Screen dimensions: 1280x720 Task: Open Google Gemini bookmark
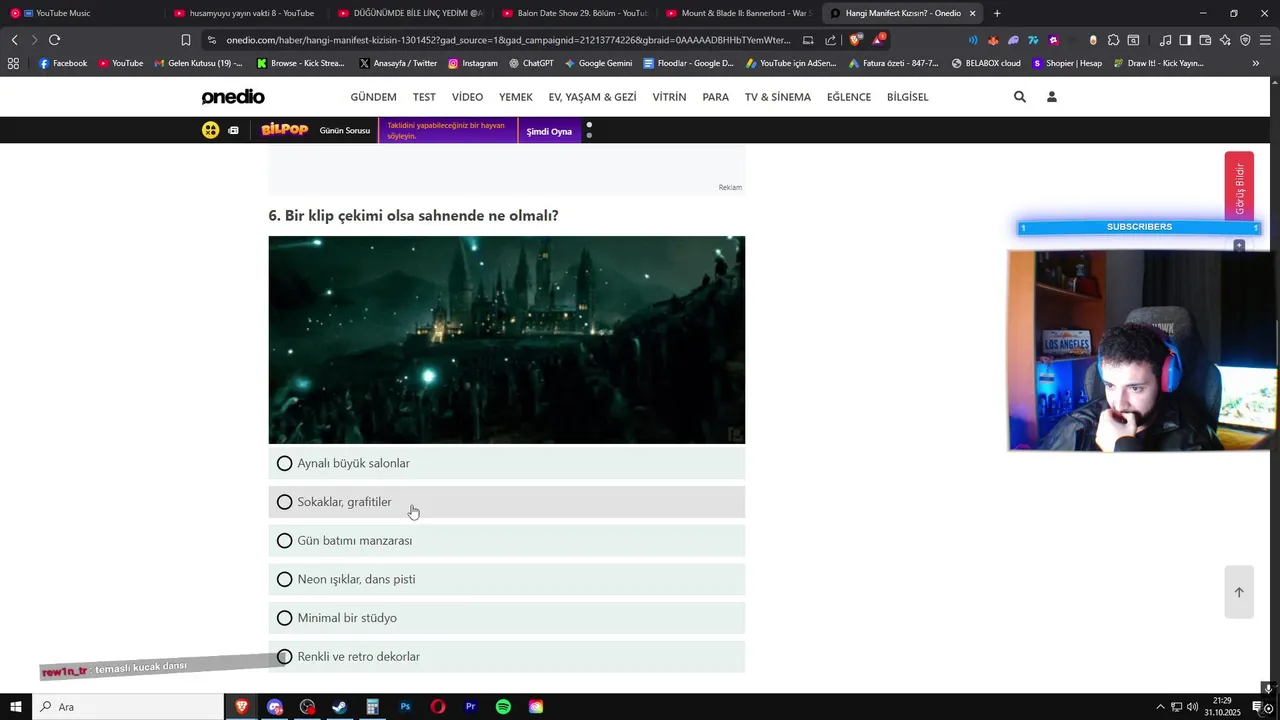(598, 63)
